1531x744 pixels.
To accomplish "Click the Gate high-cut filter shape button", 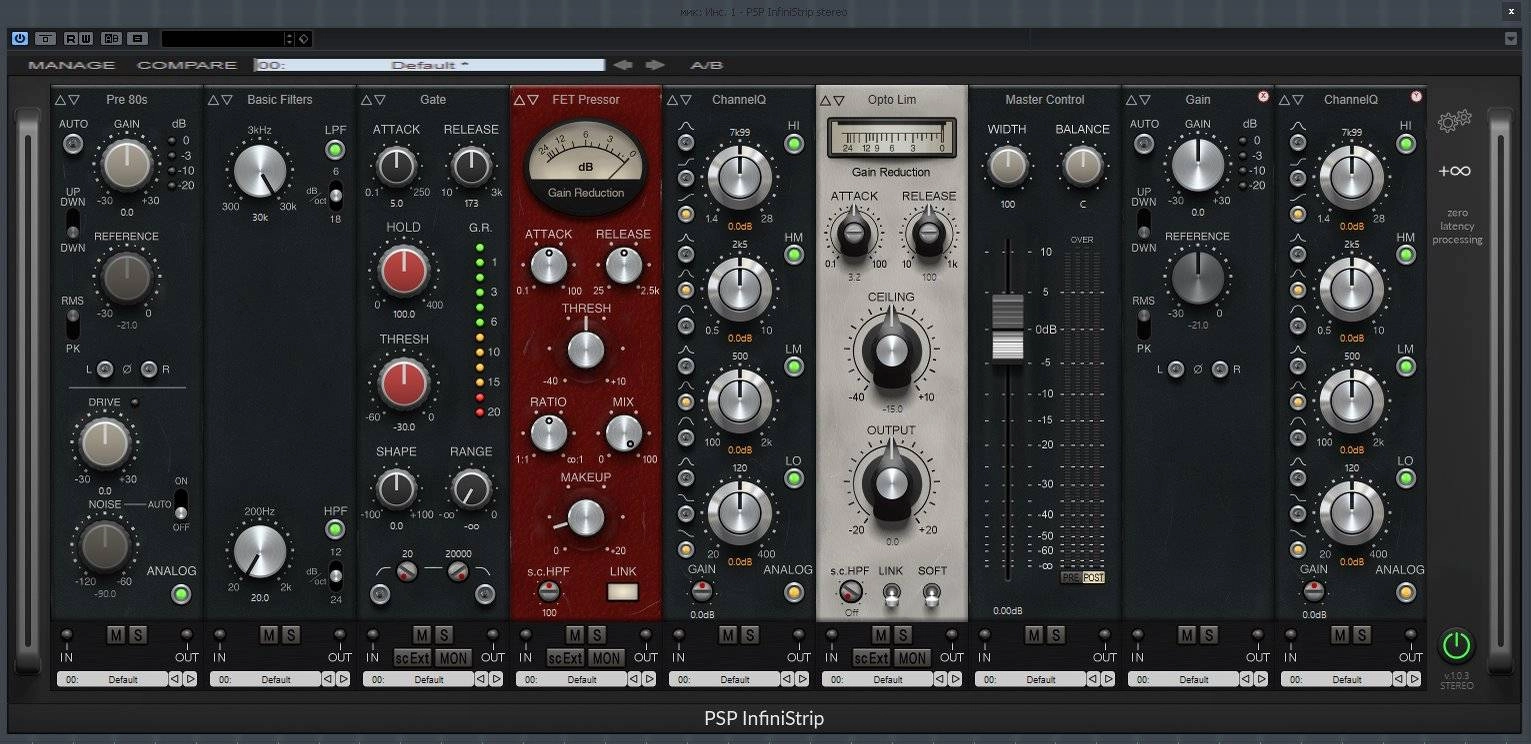I will tap(485, 595).
